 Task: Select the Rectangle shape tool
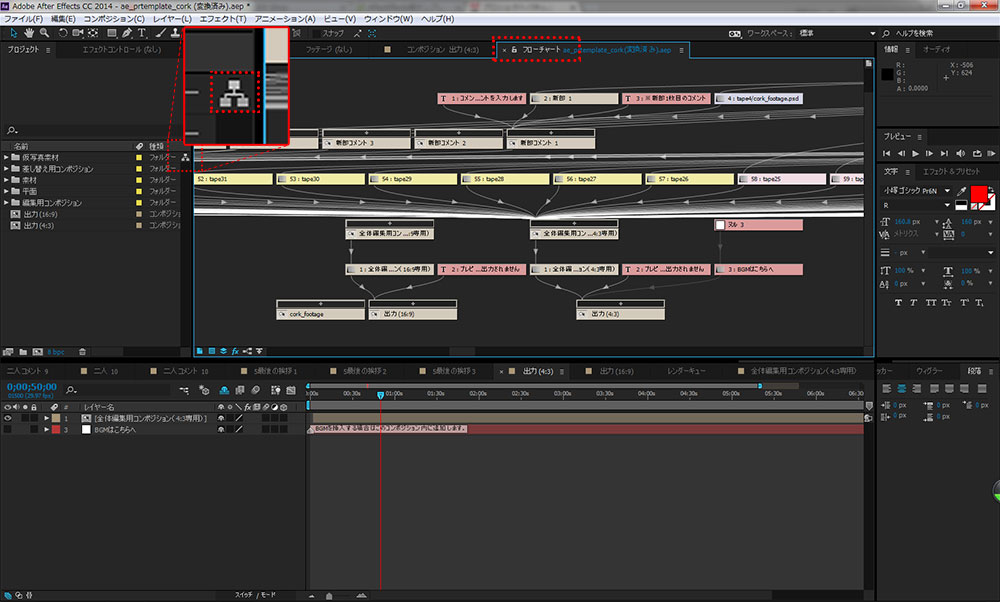coord(112,33)
